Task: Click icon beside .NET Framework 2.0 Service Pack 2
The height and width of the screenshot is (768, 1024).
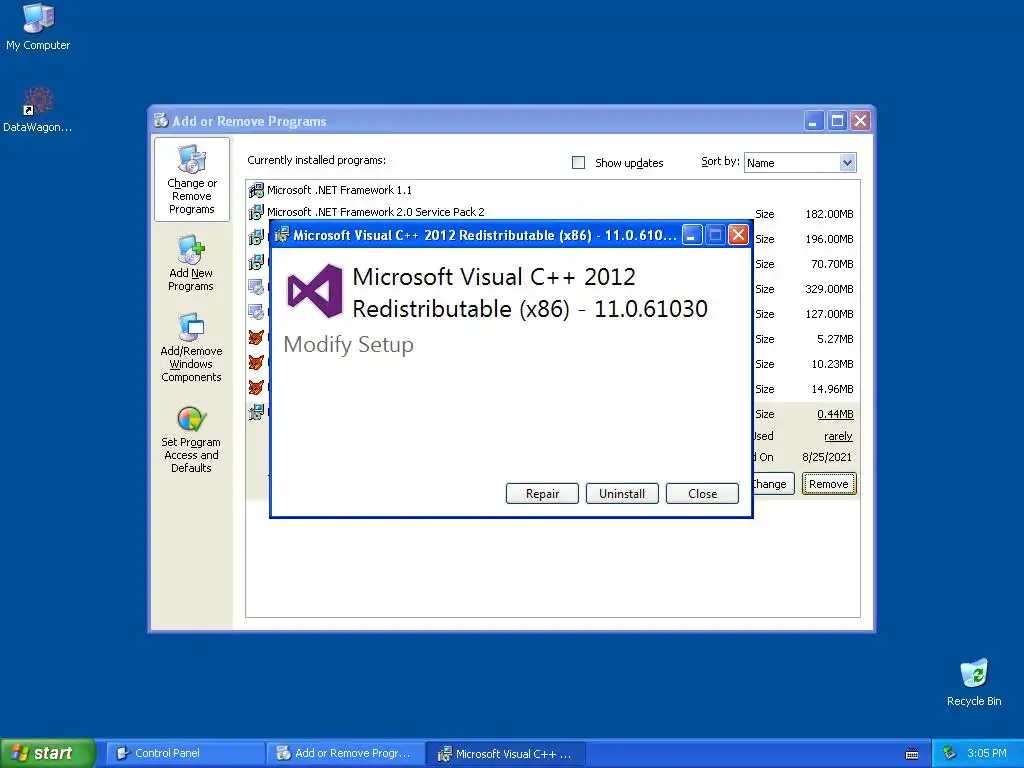Action: pyautogui.click(x=256, y=212)
